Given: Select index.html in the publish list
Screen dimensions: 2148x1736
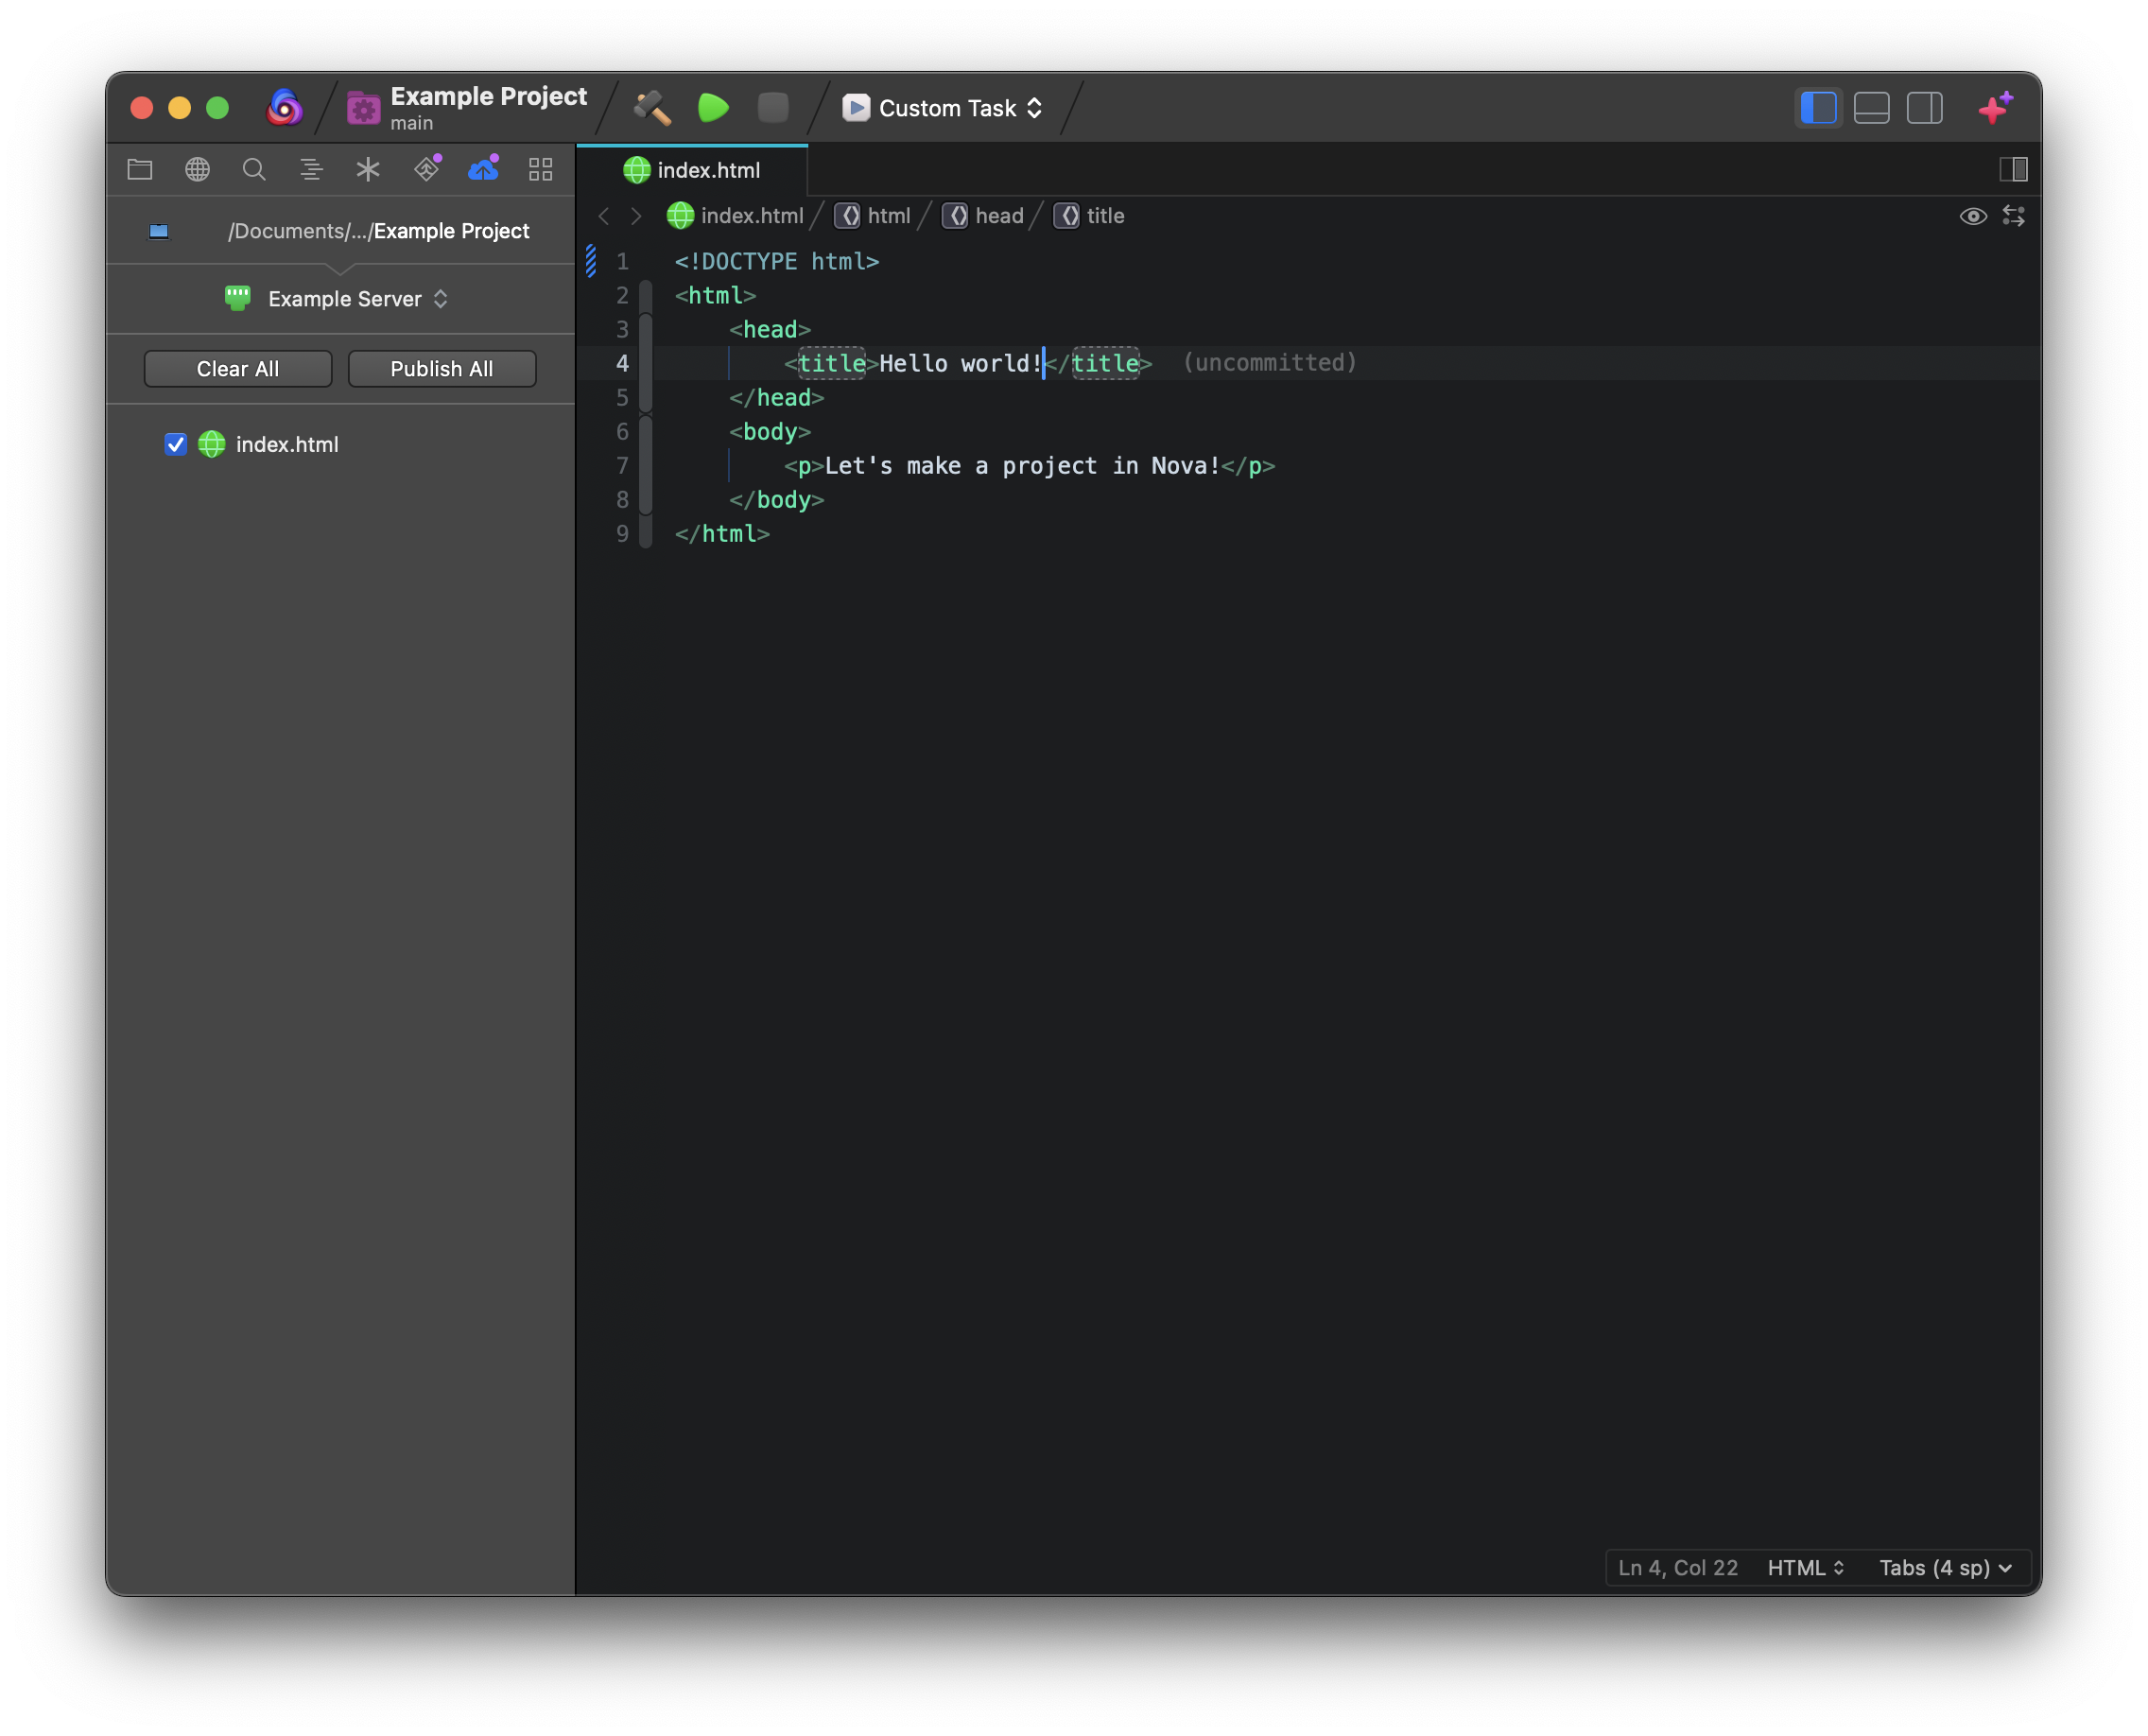Looking at the screenshot, I should click(x=287, y=444).
